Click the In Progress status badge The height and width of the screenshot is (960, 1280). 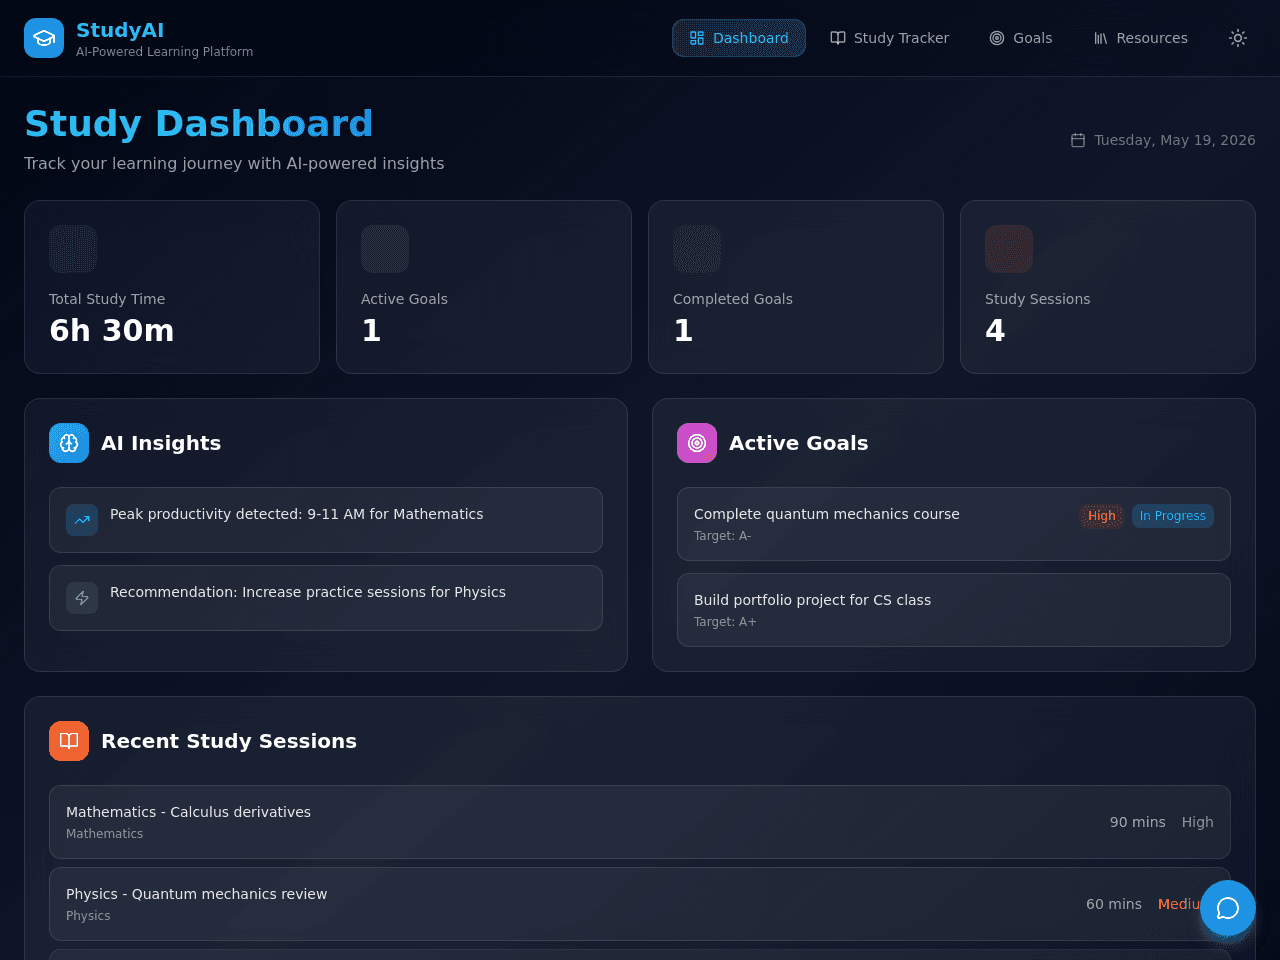[1173, 516]
